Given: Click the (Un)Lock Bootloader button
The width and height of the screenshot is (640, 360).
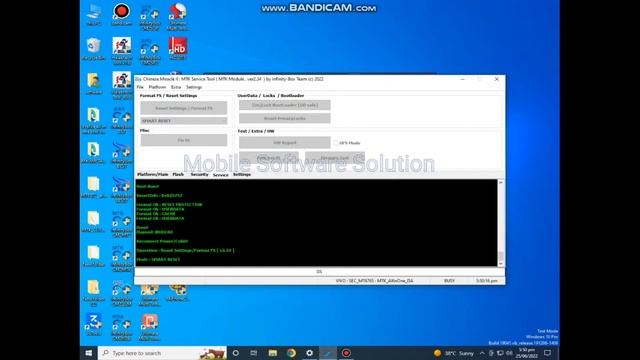Looking at the screenshot, I should click(x=284, y=105).
